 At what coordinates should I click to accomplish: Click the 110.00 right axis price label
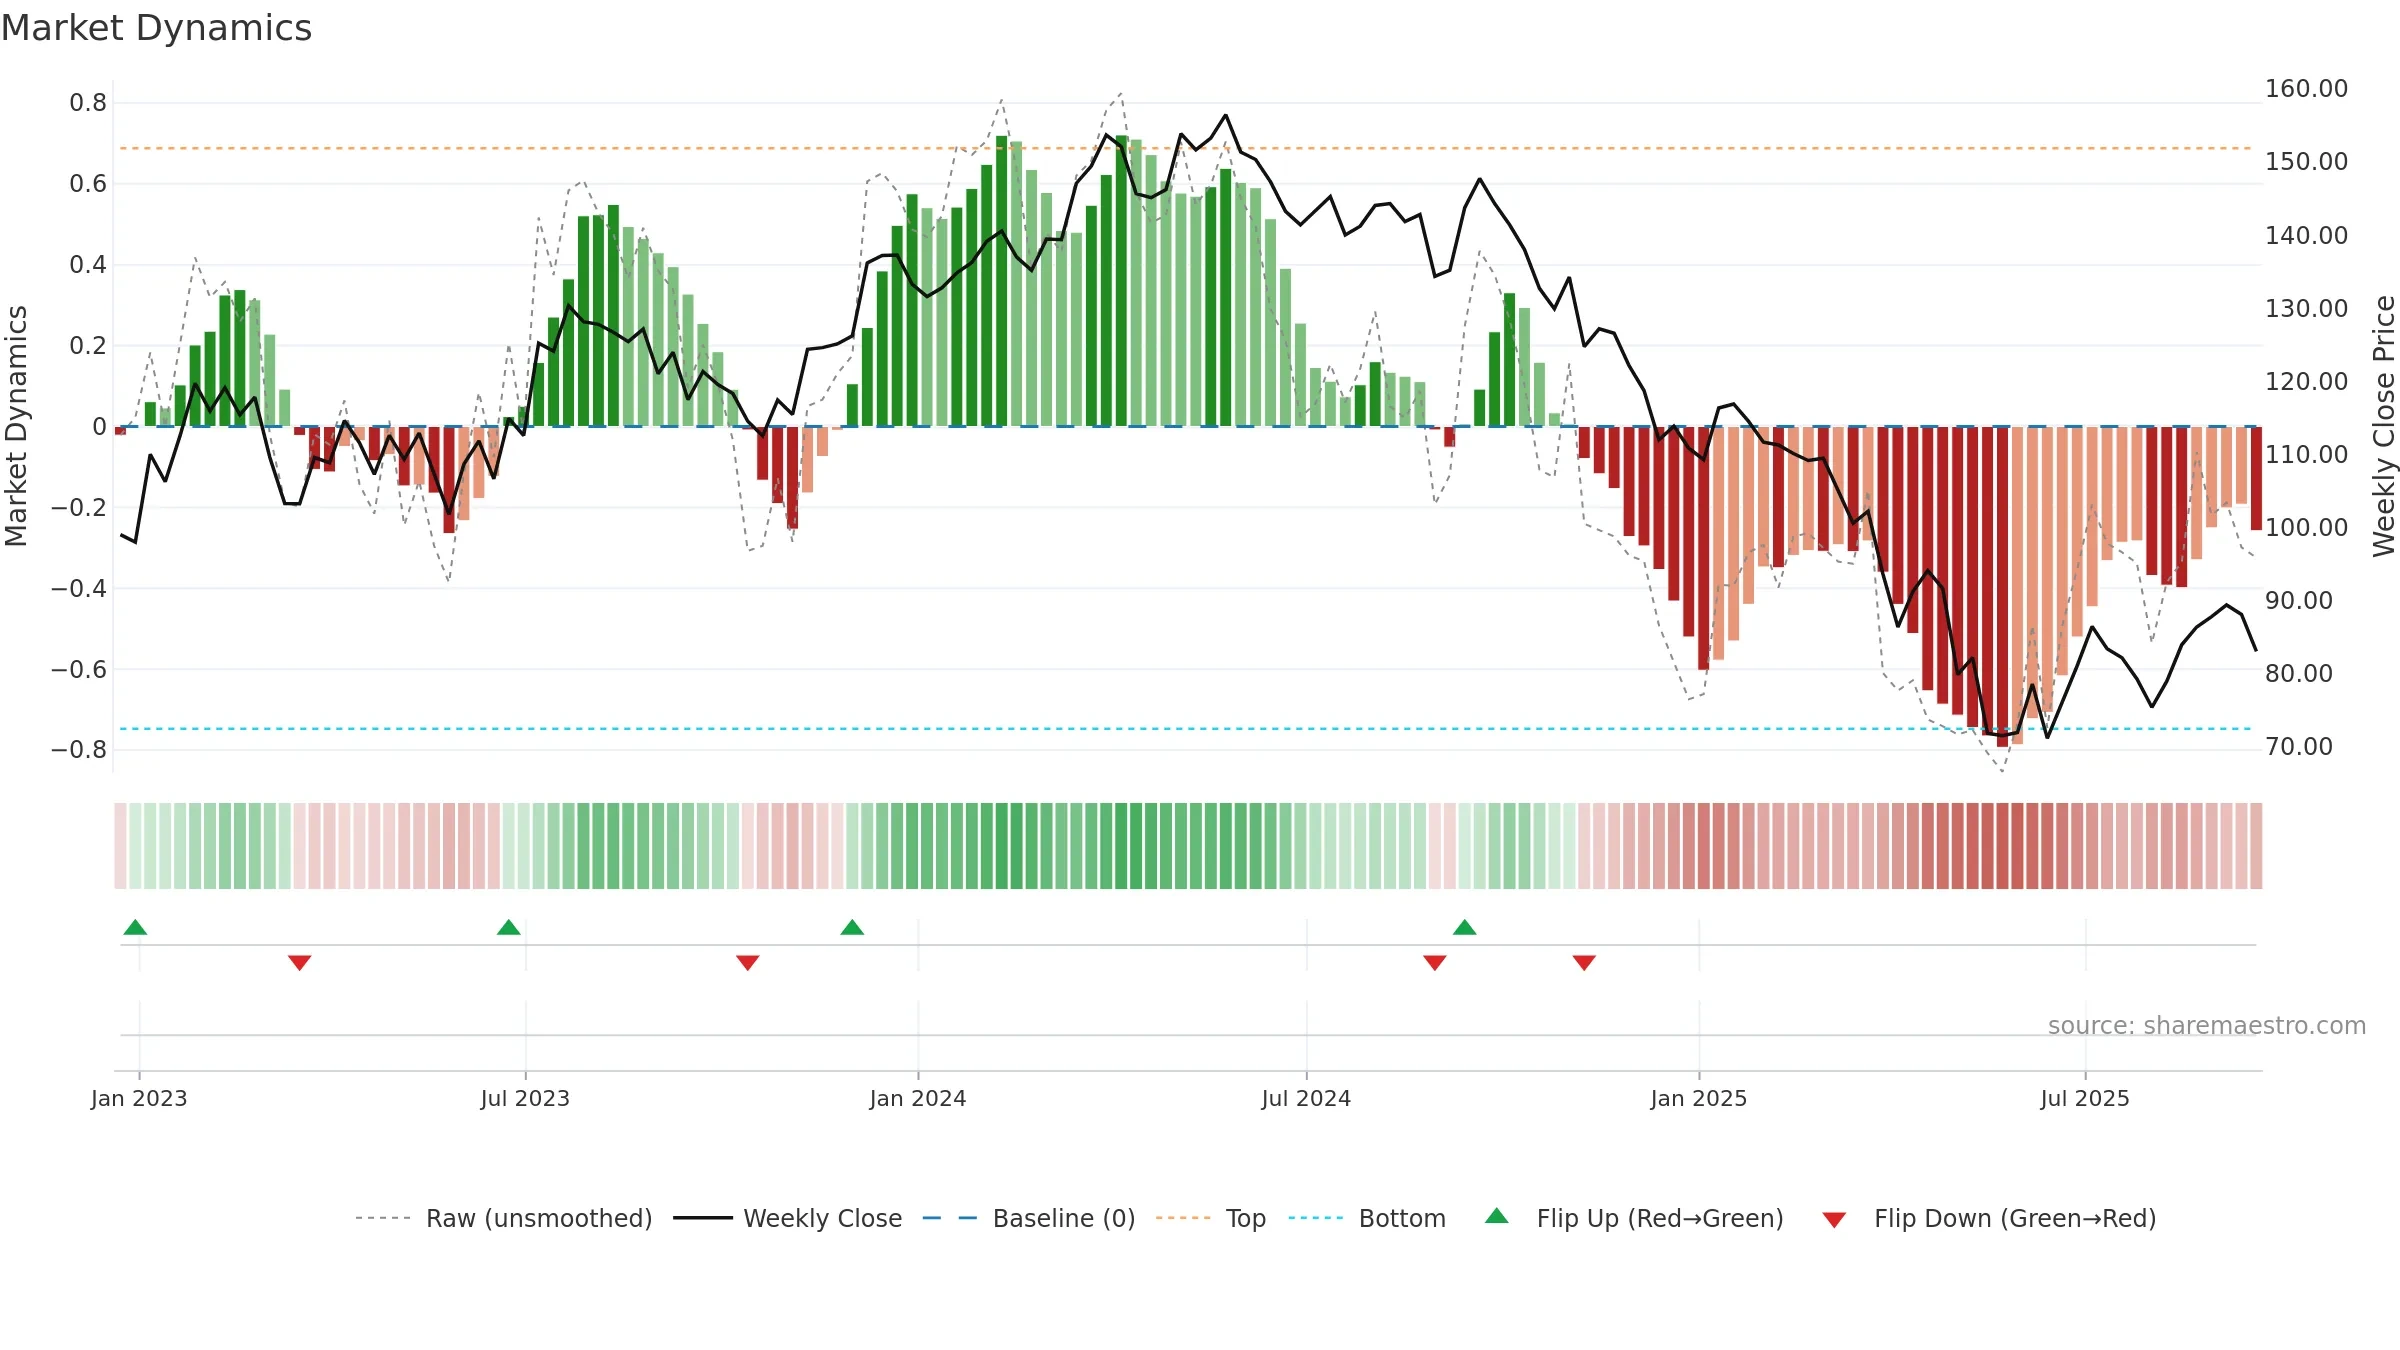coord(2306,455)
